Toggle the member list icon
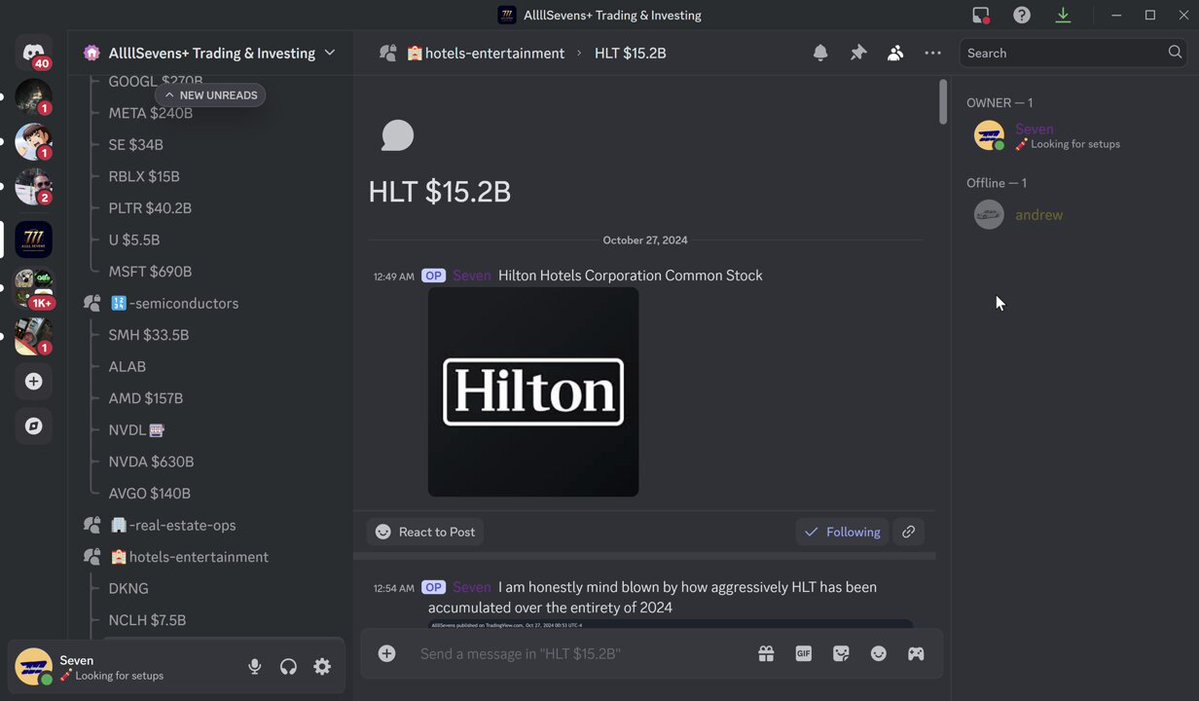Image resolution: width=1199 pixels, height=701 pixels. click(x=895, y=53)
